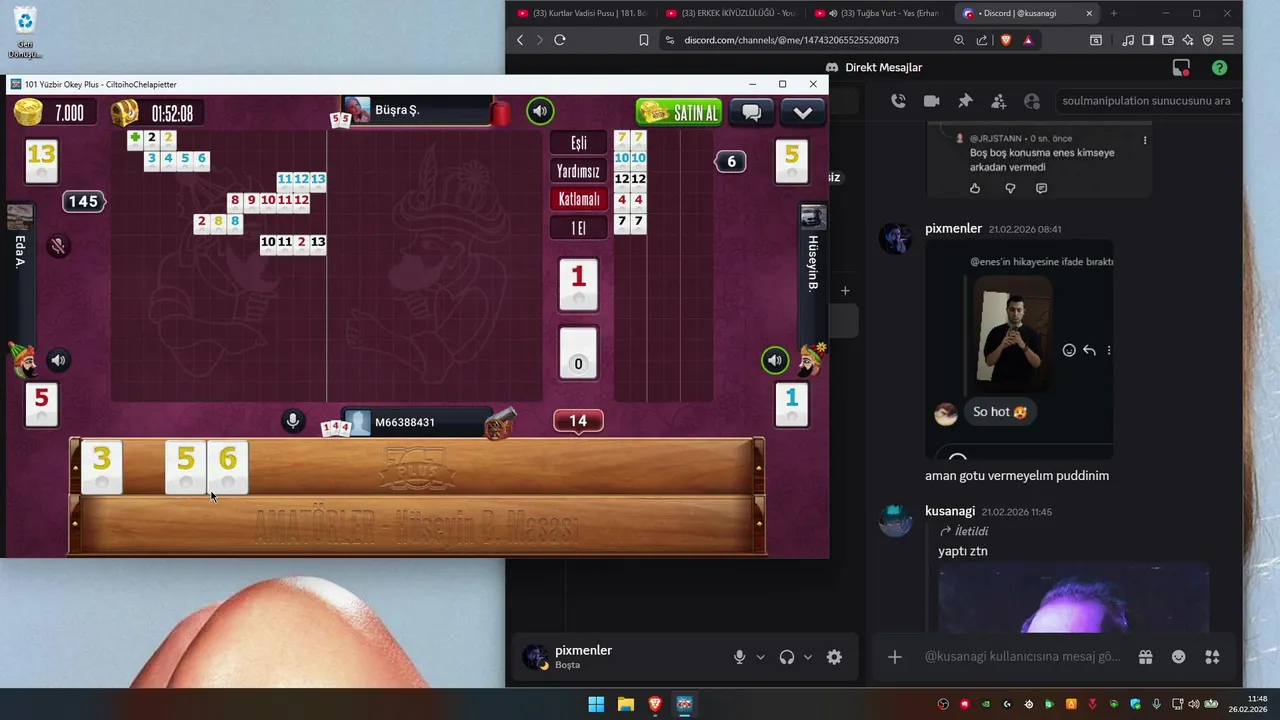Click the SATIN AL purchase button
Image resolution: width=1280 pixels, height=720 pixels.
coord(679,112)
